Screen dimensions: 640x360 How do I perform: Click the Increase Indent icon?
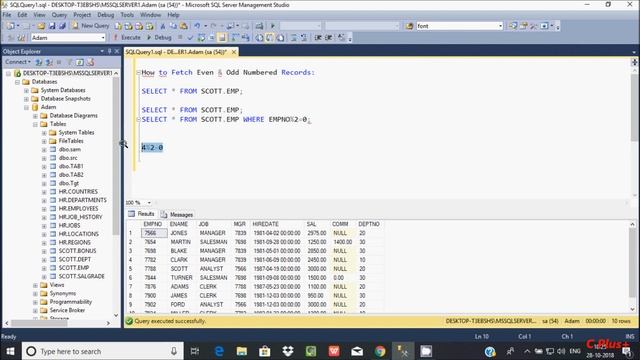click(329, 38)
